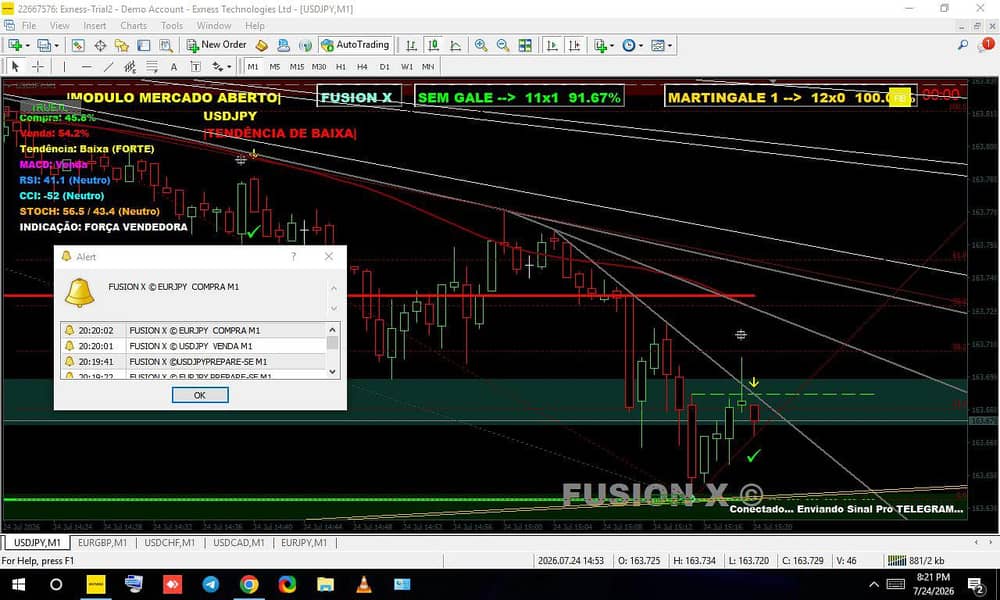
Task: Open the Profiles icon
Action: point(44,45)
